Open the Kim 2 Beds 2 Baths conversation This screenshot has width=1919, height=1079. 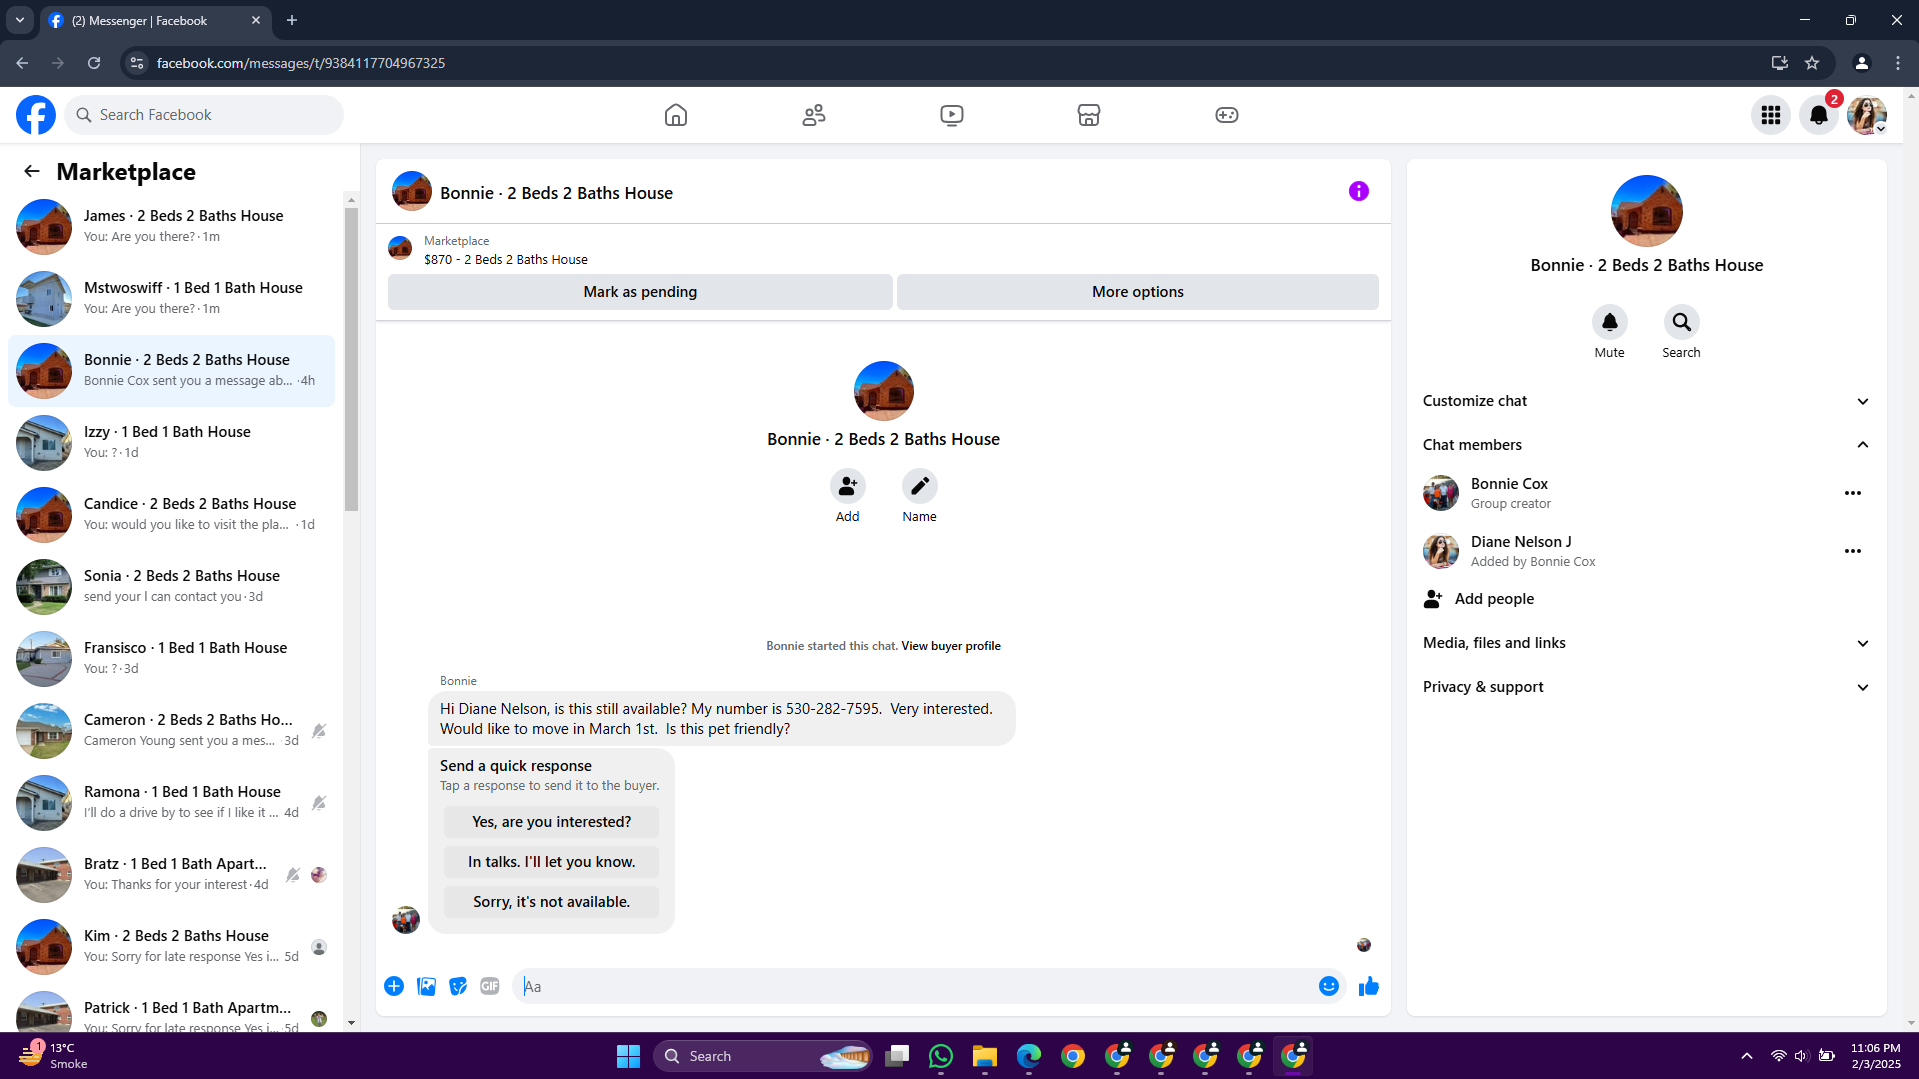(x=172, y=947)
